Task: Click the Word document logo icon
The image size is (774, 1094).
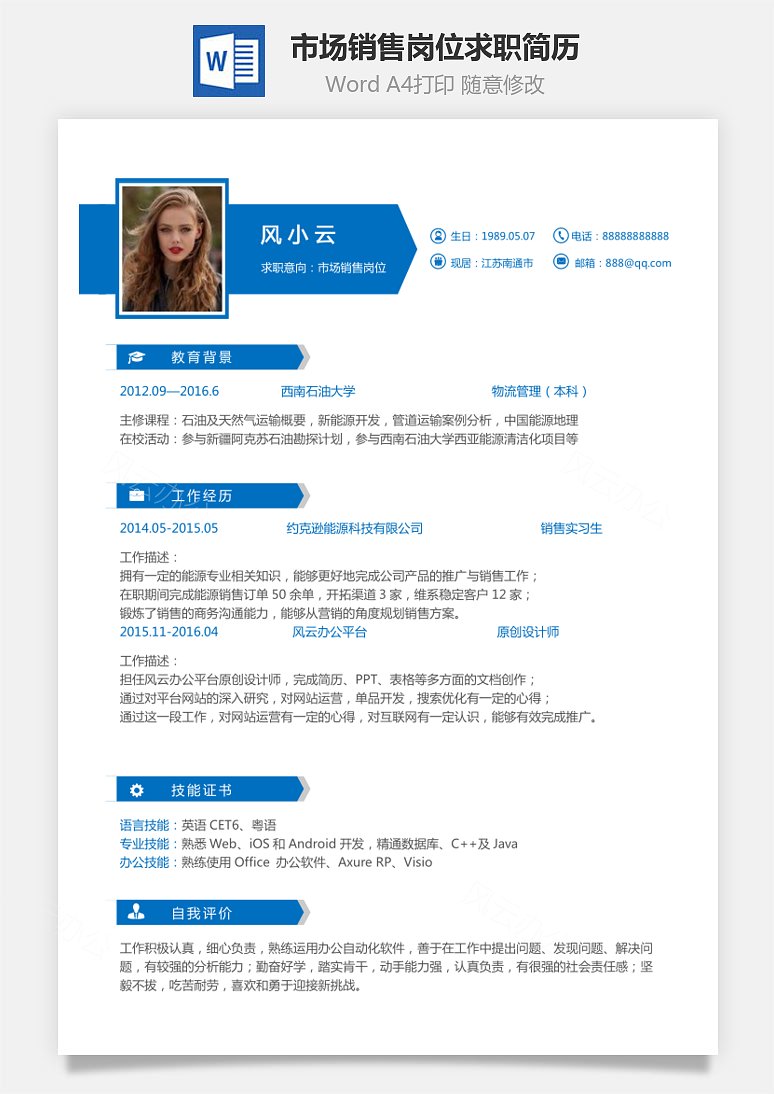Action: tap(229, 61)
